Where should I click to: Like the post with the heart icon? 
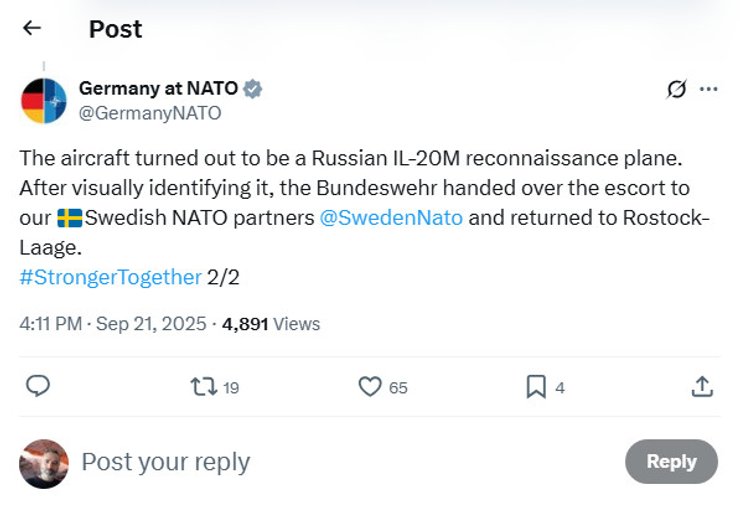370,386
